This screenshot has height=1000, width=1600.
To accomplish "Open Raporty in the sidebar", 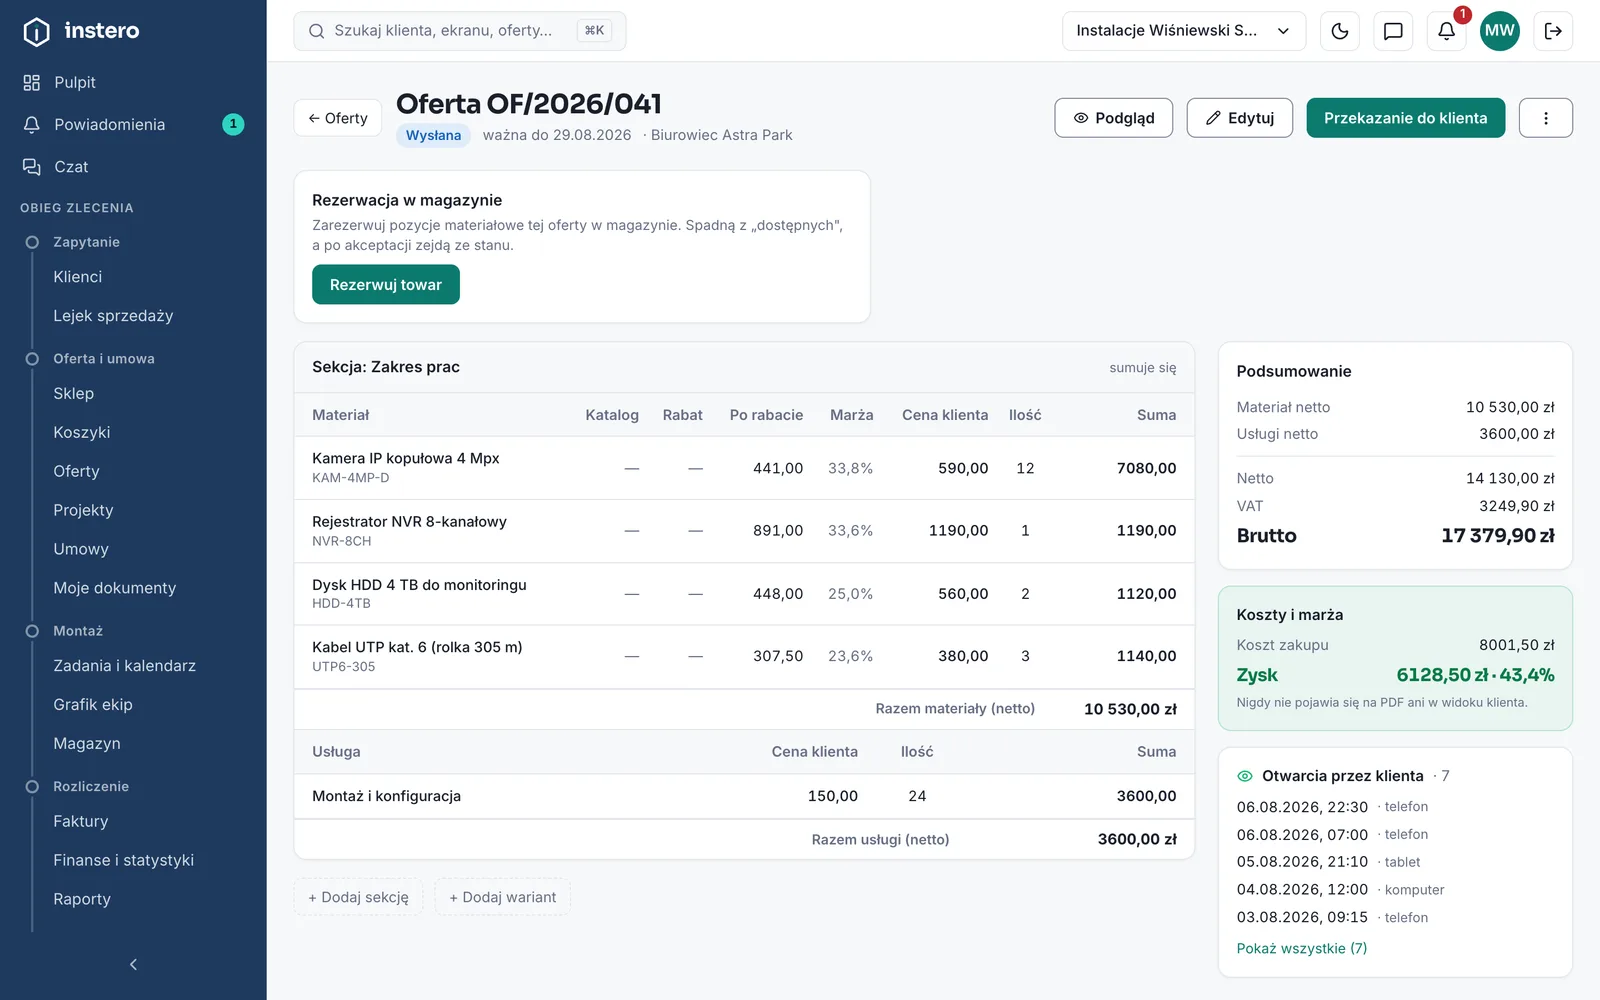I will 82,899.
